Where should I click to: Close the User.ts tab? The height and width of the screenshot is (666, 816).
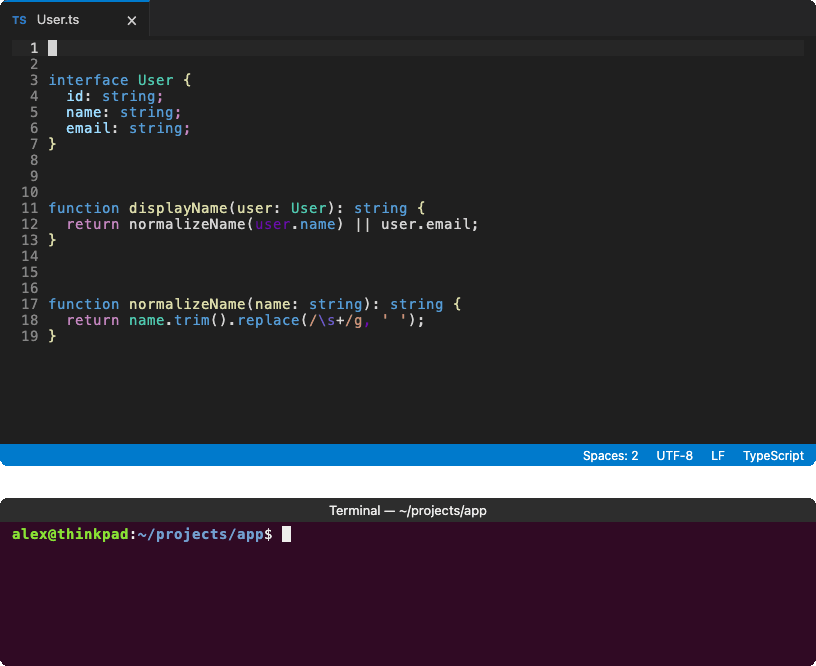(x=132, y=20)
